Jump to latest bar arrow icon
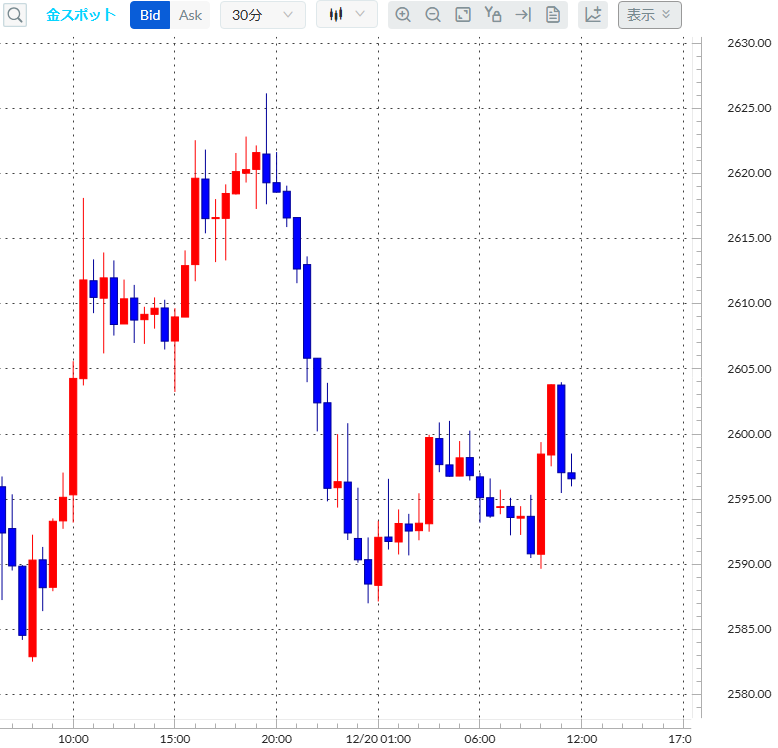The height and width of the screenshot is (748, 778). (x=523, y=15)
